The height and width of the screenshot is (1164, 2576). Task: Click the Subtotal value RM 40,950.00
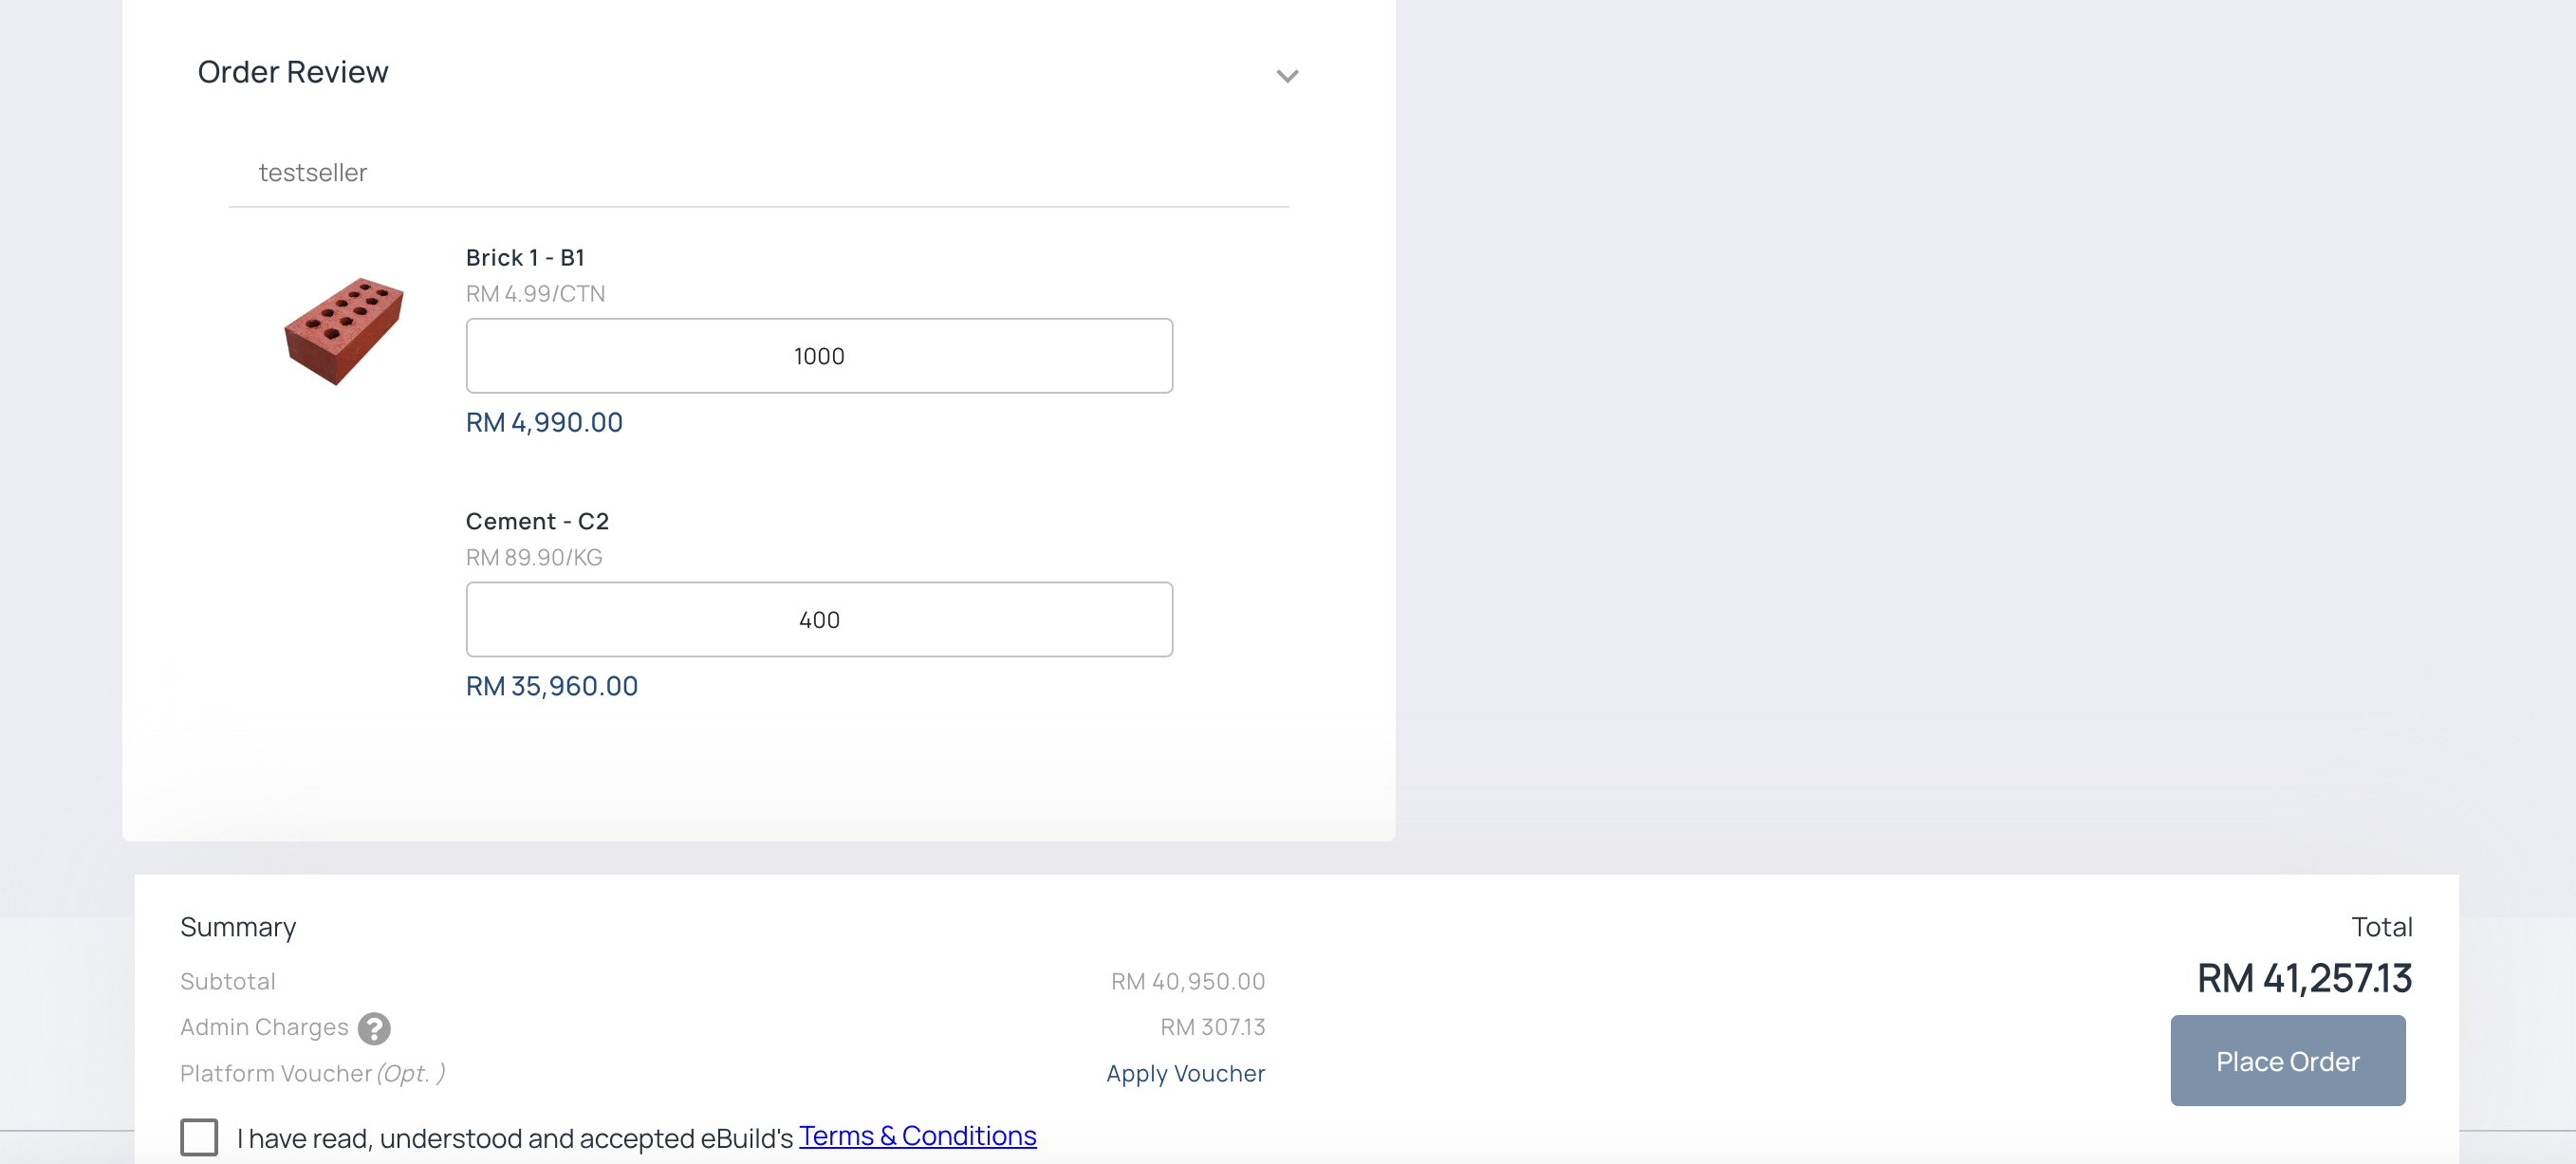pos(1187,981)
